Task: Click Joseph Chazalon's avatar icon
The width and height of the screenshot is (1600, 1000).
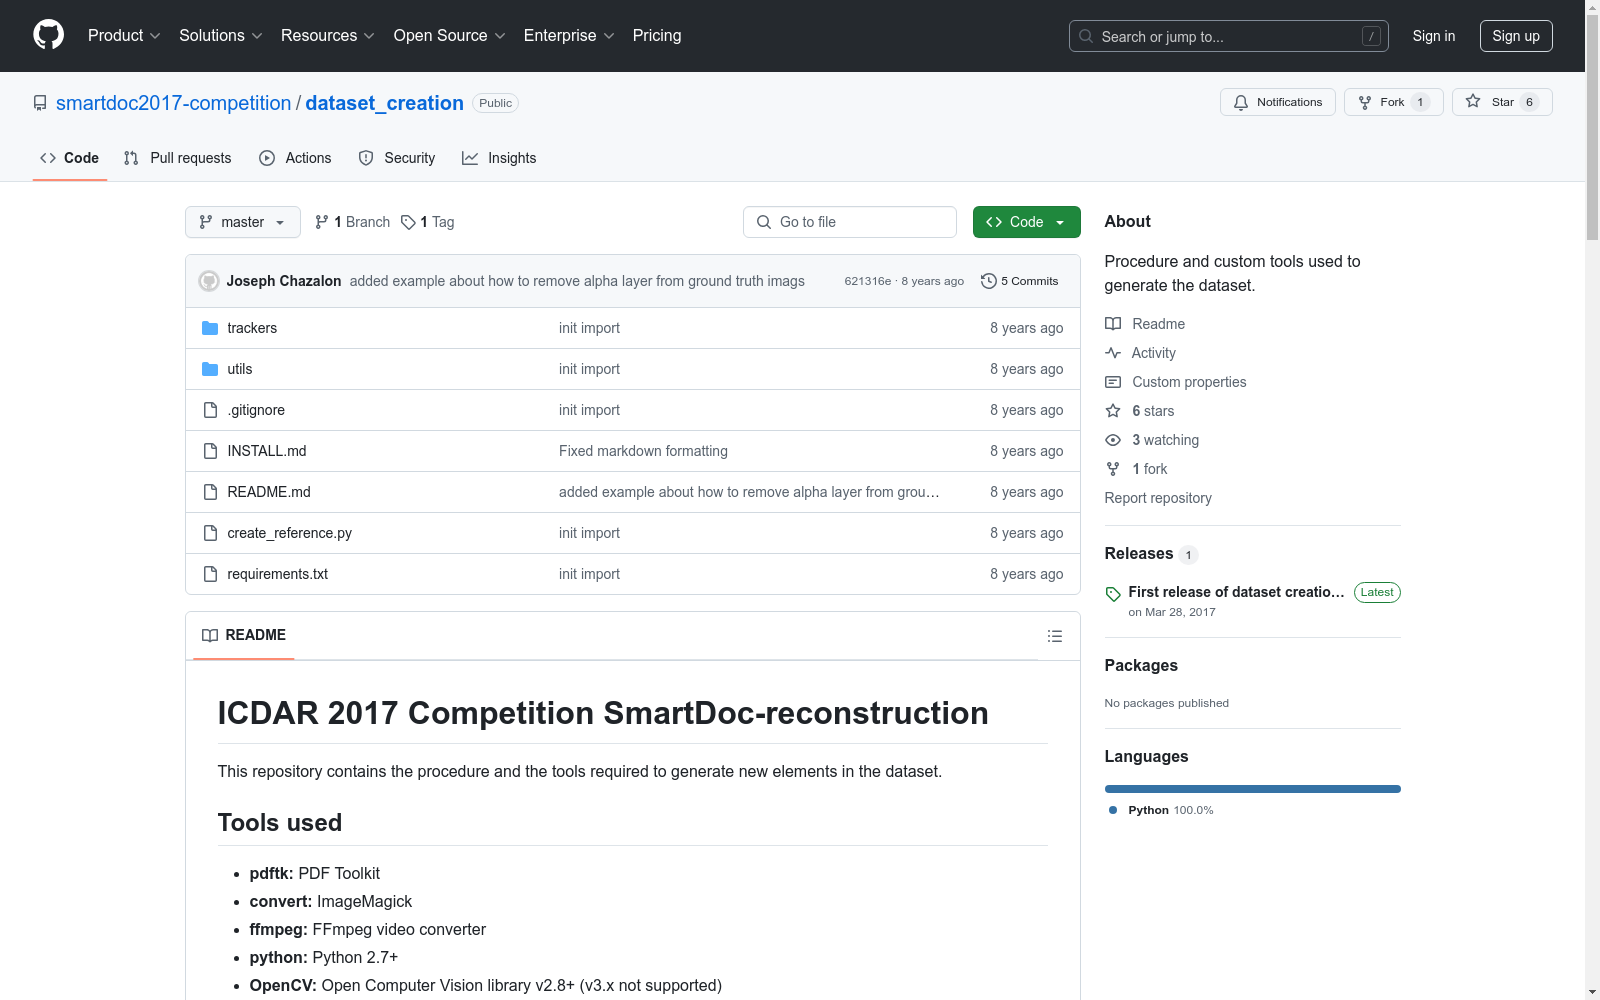Action: coord(209,281)
